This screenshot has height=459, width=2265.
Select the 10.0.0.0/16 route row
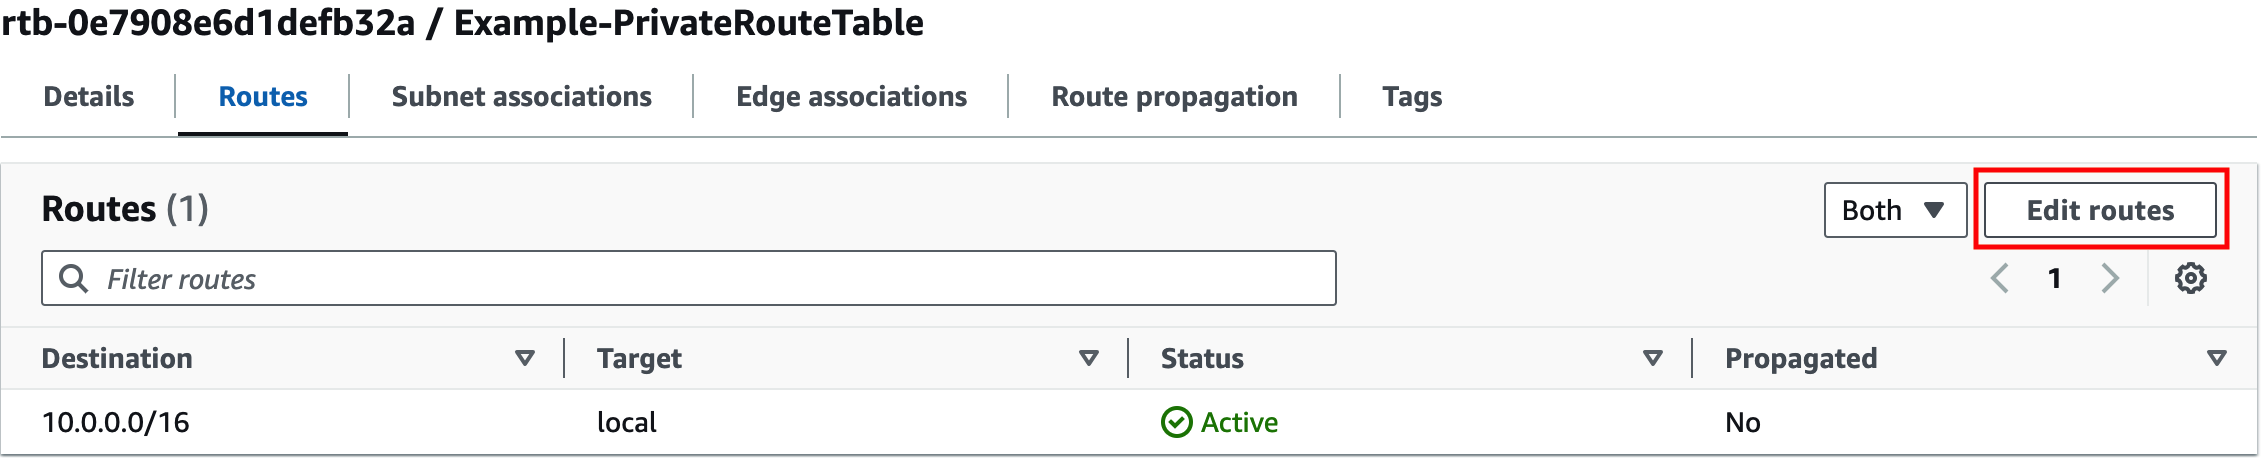[x=1130, y=422]
